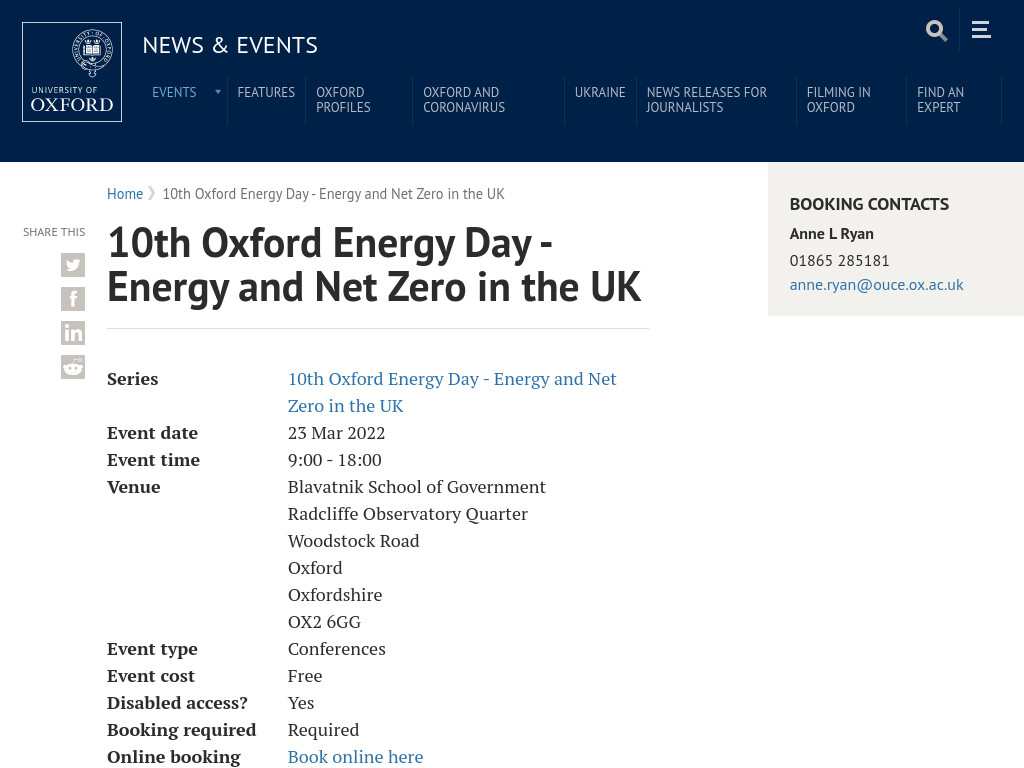Click the postcode OX2 6GG

(x=324, y=622)
